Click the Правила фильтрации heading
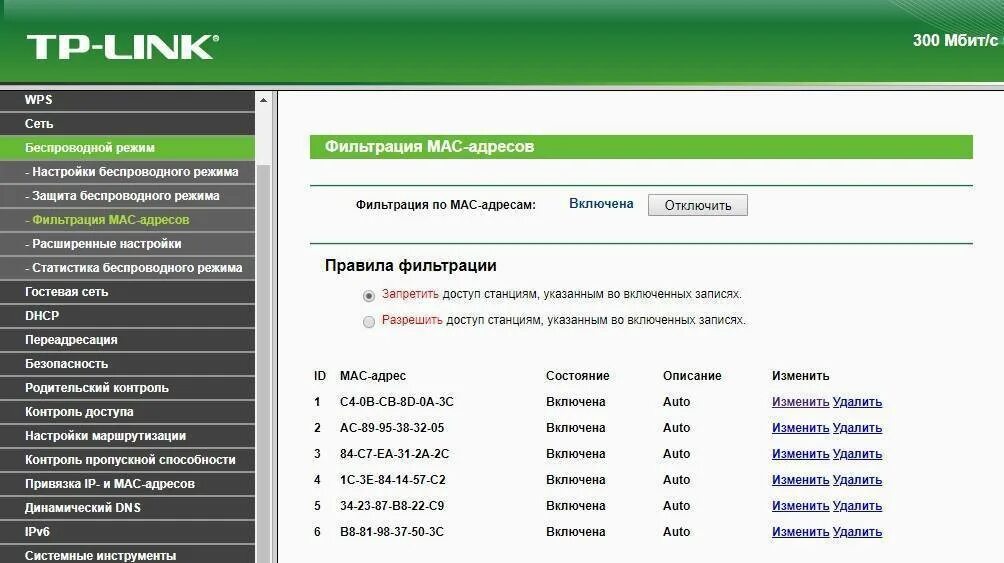Image resolution: width=1004 pixels, height=563 pixels. click(x=410, y=265)
